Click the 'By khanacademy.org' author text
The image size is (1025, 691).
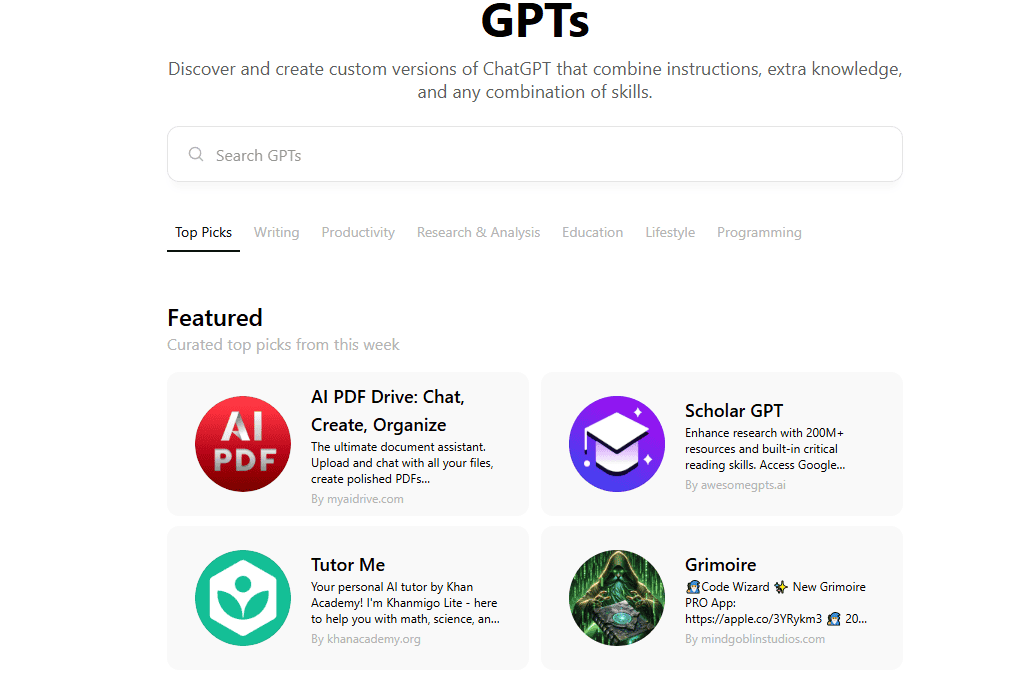coord(365,639)
